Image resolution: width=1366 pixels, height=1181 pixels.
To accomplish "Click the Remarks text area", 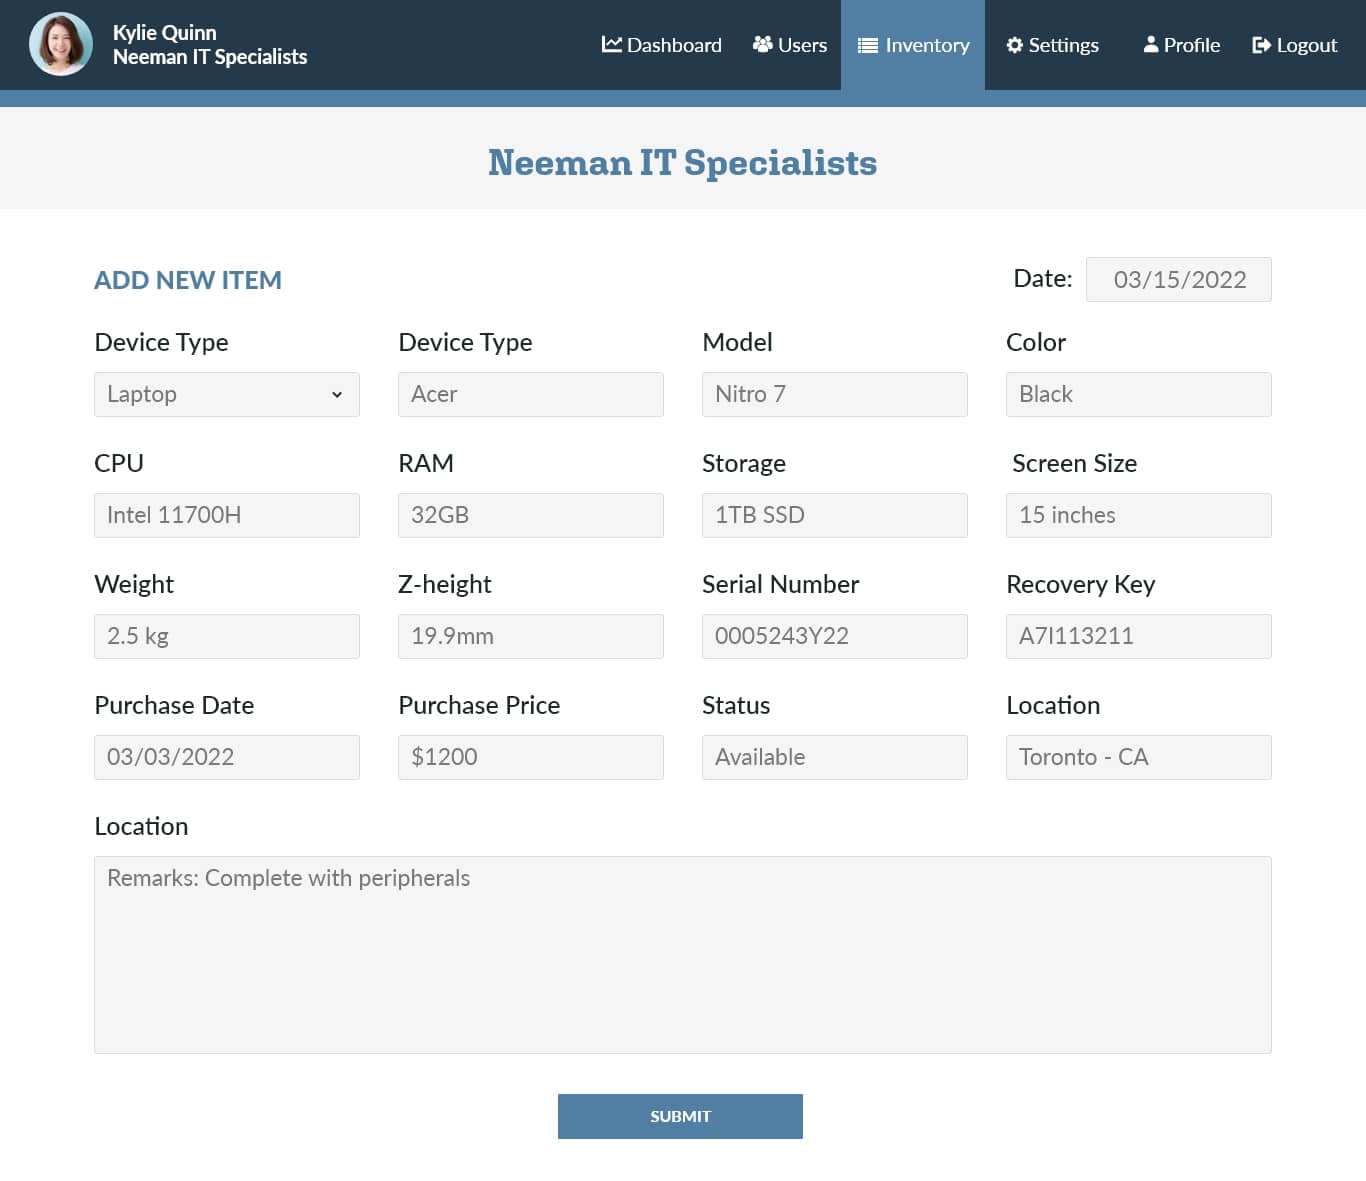I will [x=682, y=954].
